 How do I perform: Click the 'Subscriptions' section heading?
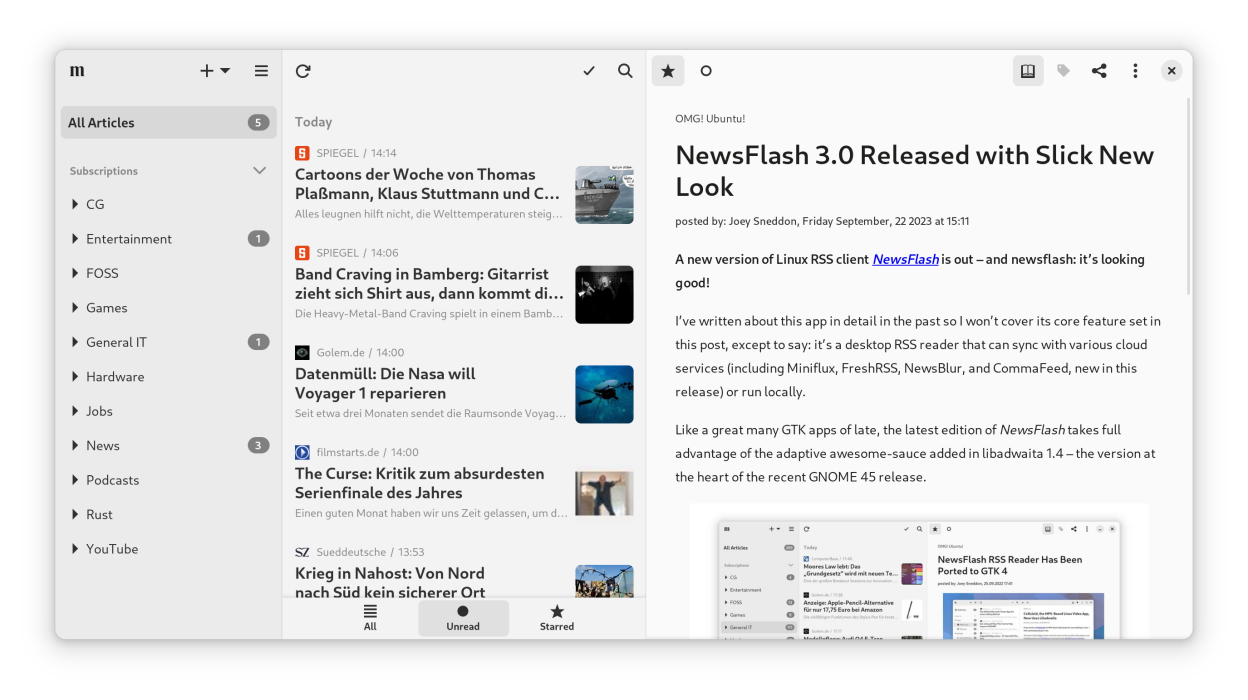[104, 171]
